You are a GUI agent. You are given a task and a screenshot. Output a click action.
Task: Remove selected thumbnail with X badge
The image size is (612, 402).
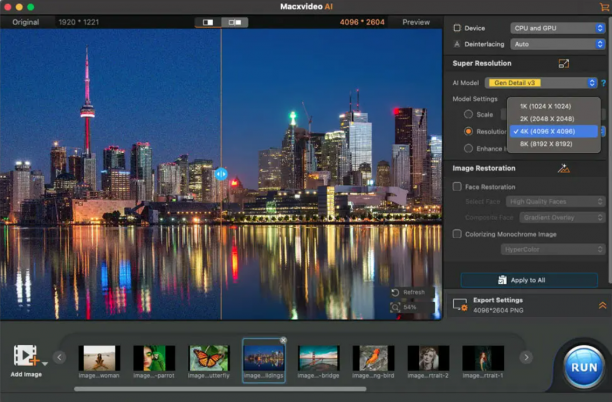coord(283,340)
